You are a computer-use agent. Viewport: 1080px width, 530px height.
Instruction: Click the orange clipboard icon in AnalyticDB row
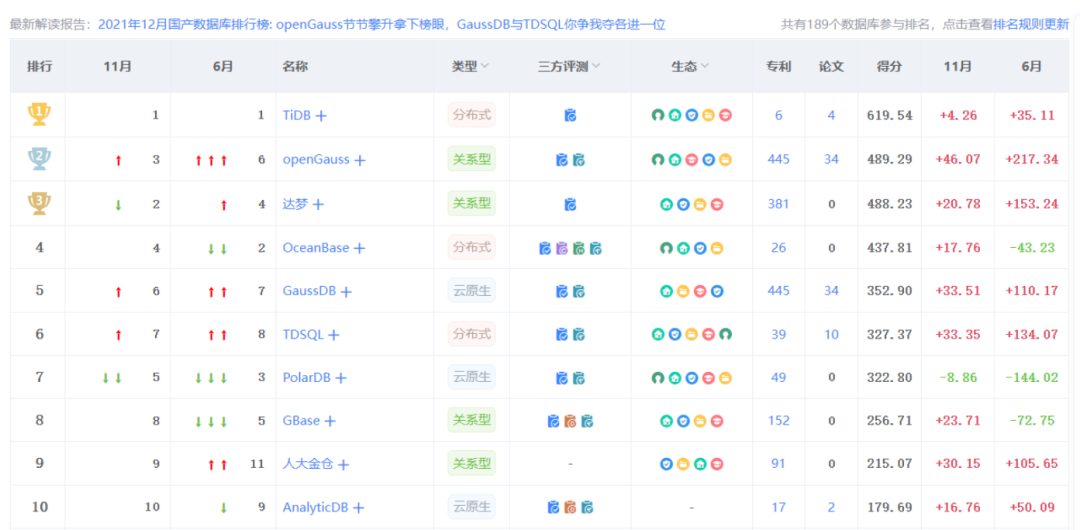point(570,508)
